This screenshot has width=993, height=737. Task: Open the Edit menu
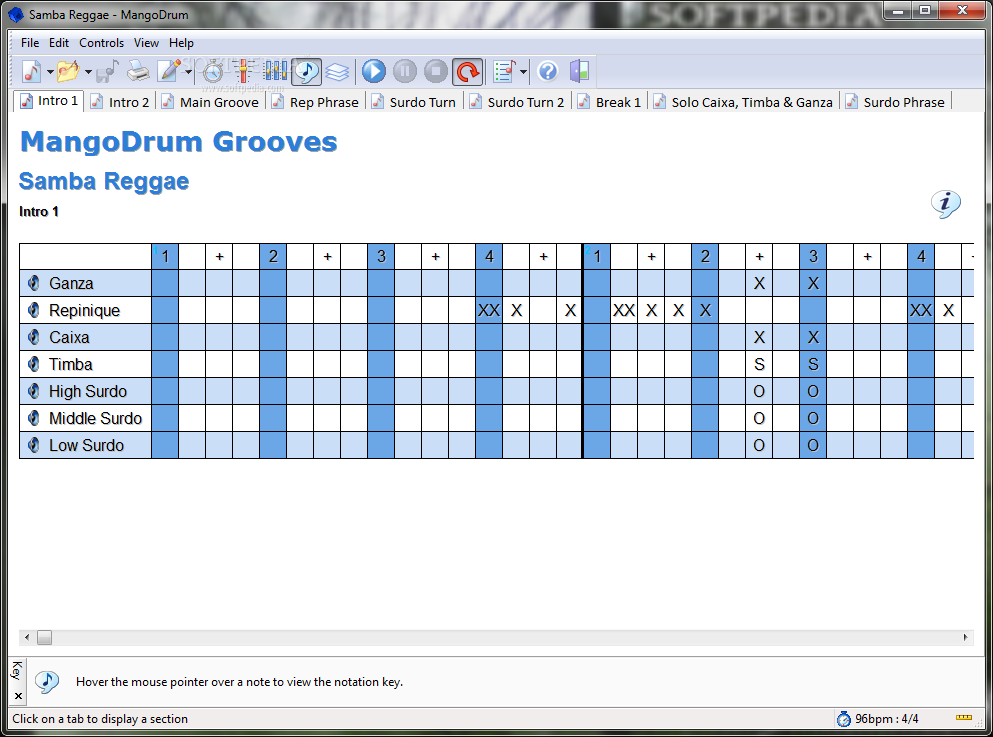tap(59, 43)
